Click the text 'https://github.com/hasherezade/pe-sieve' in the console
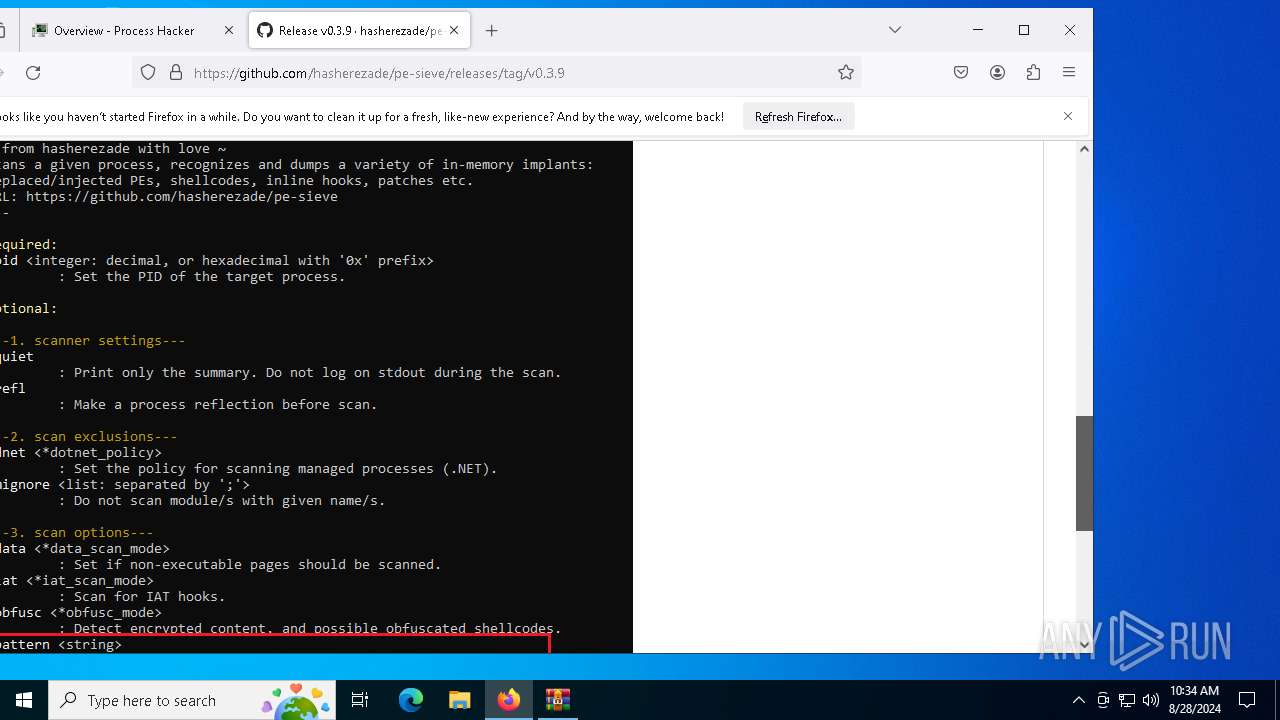This screenshot has width=1280, height=720. coord(182,197)
